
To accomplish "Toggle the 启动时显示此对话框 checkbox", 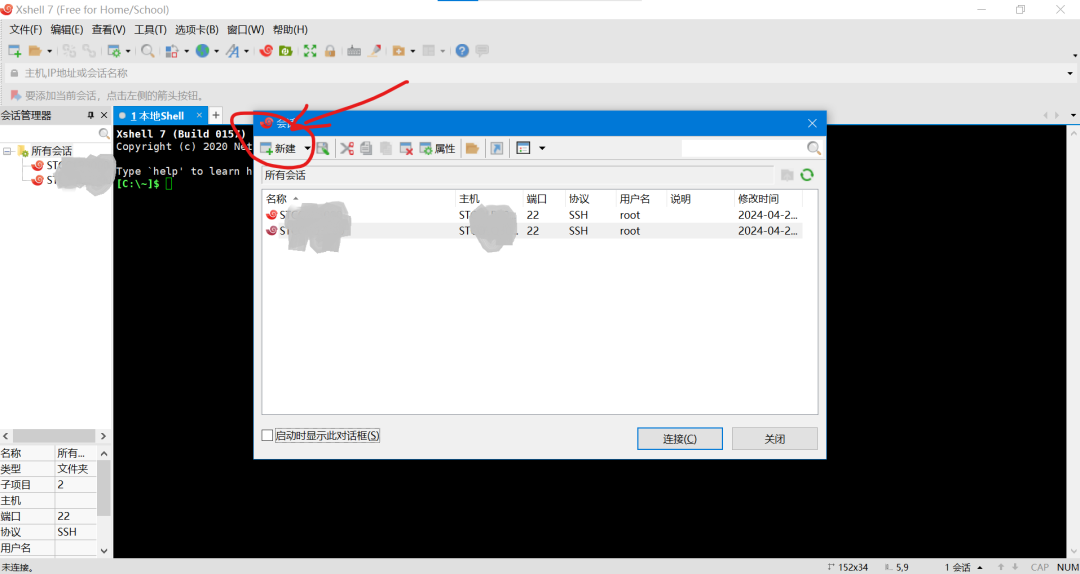I will tap(267, 436).
